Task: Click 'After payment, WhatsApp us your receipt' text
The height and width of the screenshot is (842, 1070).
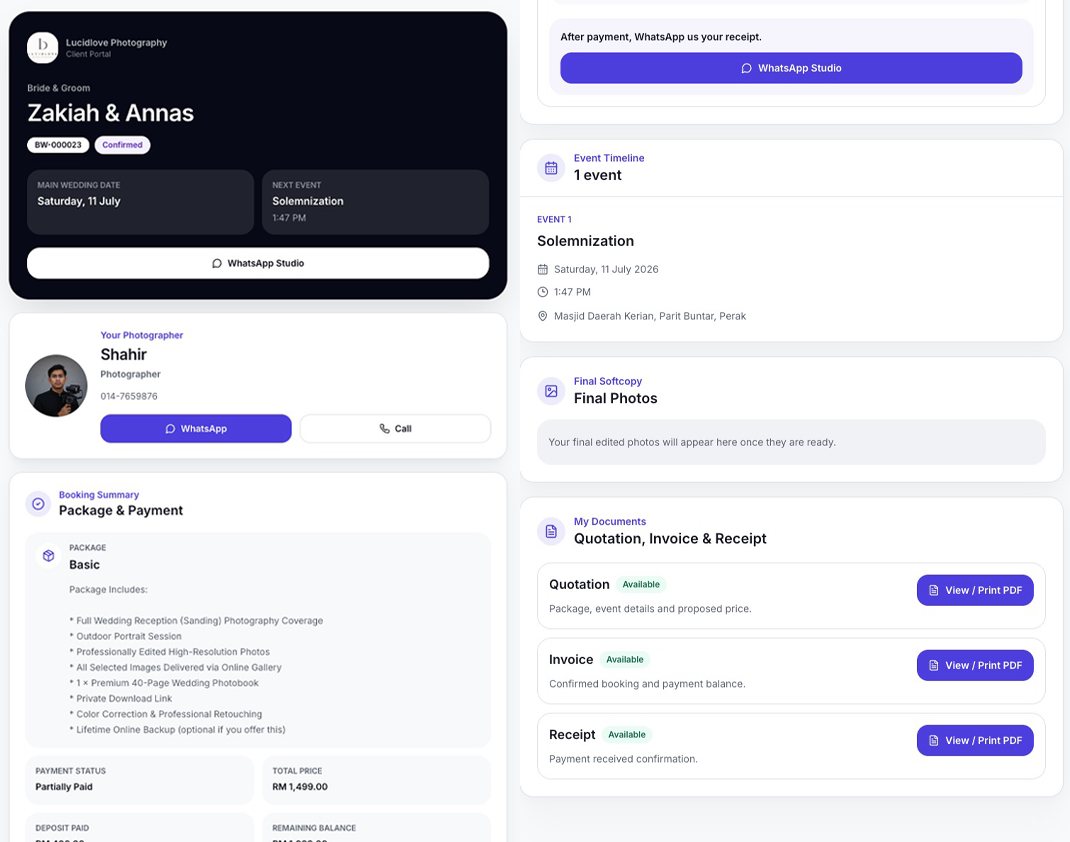Action: click(661, 37)
